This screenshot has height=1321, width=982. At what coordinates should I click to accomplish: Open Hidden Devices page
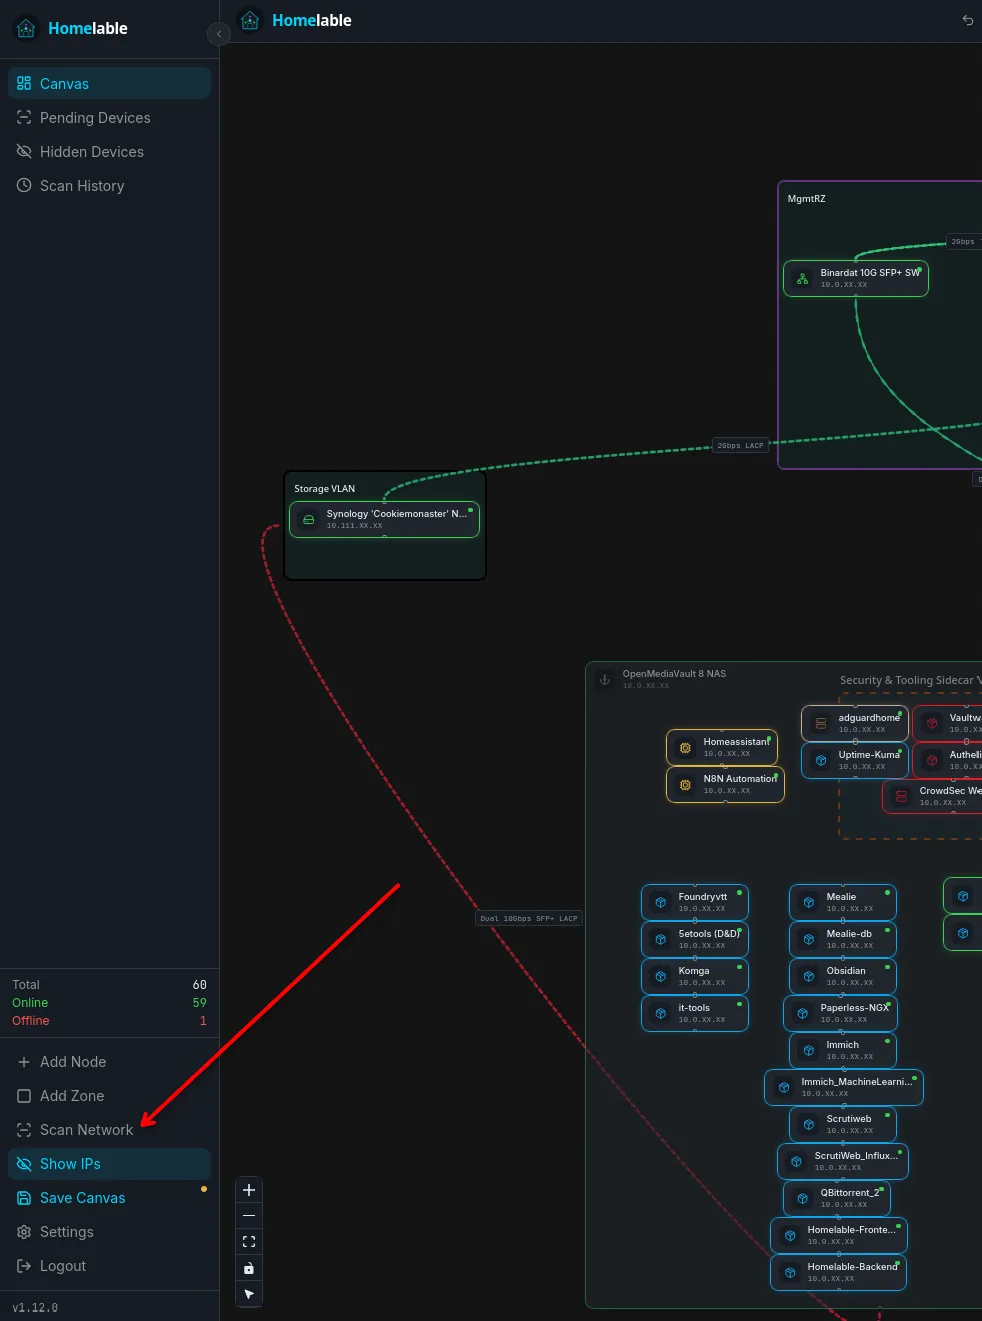tap(109, 151)
